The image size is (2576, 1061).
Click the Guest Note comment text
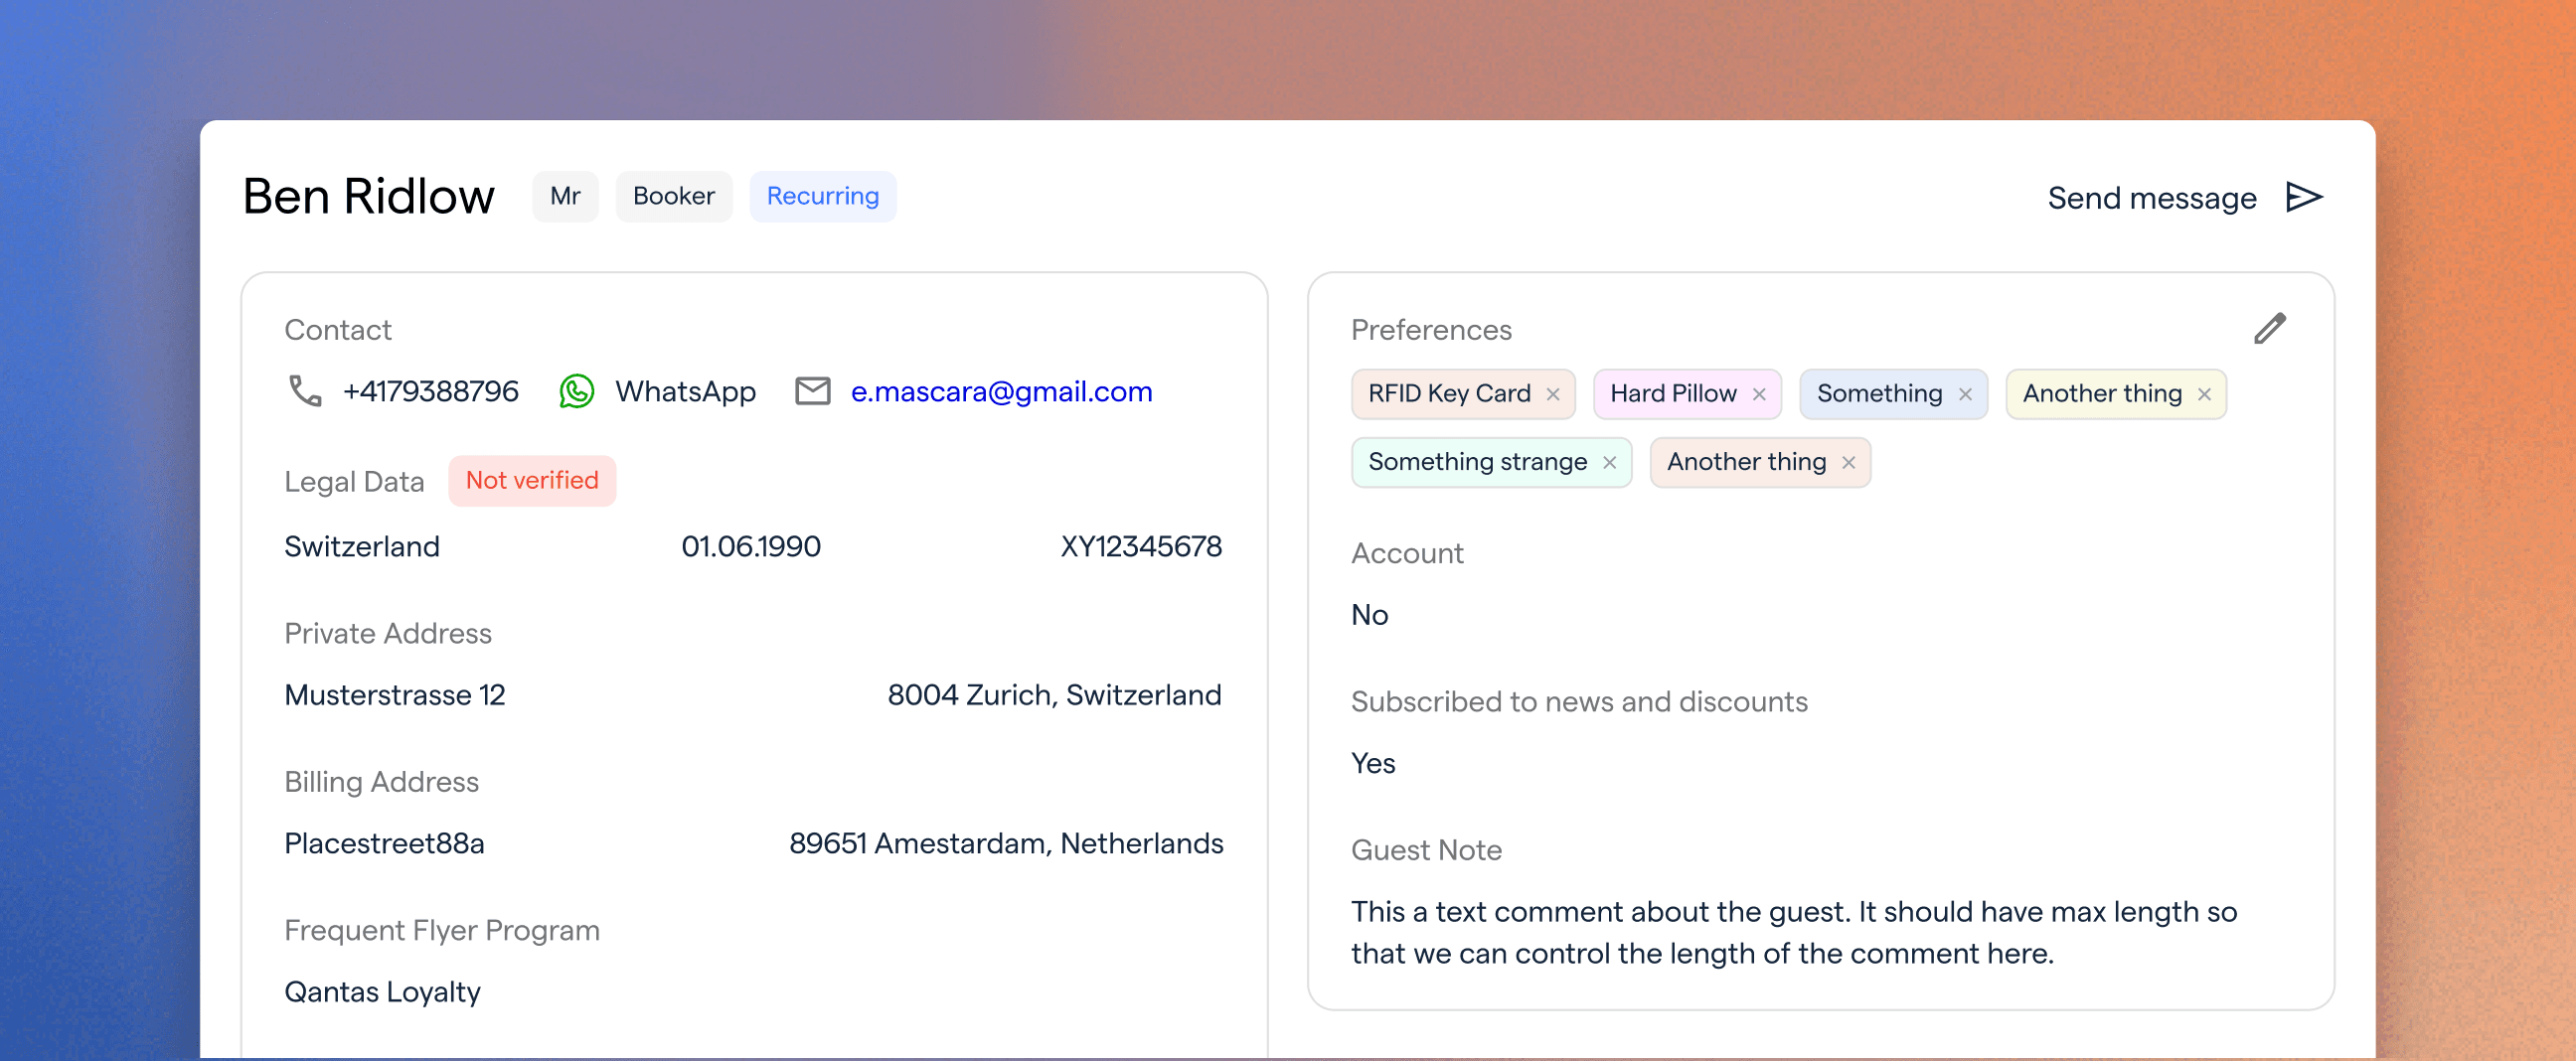[1793, 932]
